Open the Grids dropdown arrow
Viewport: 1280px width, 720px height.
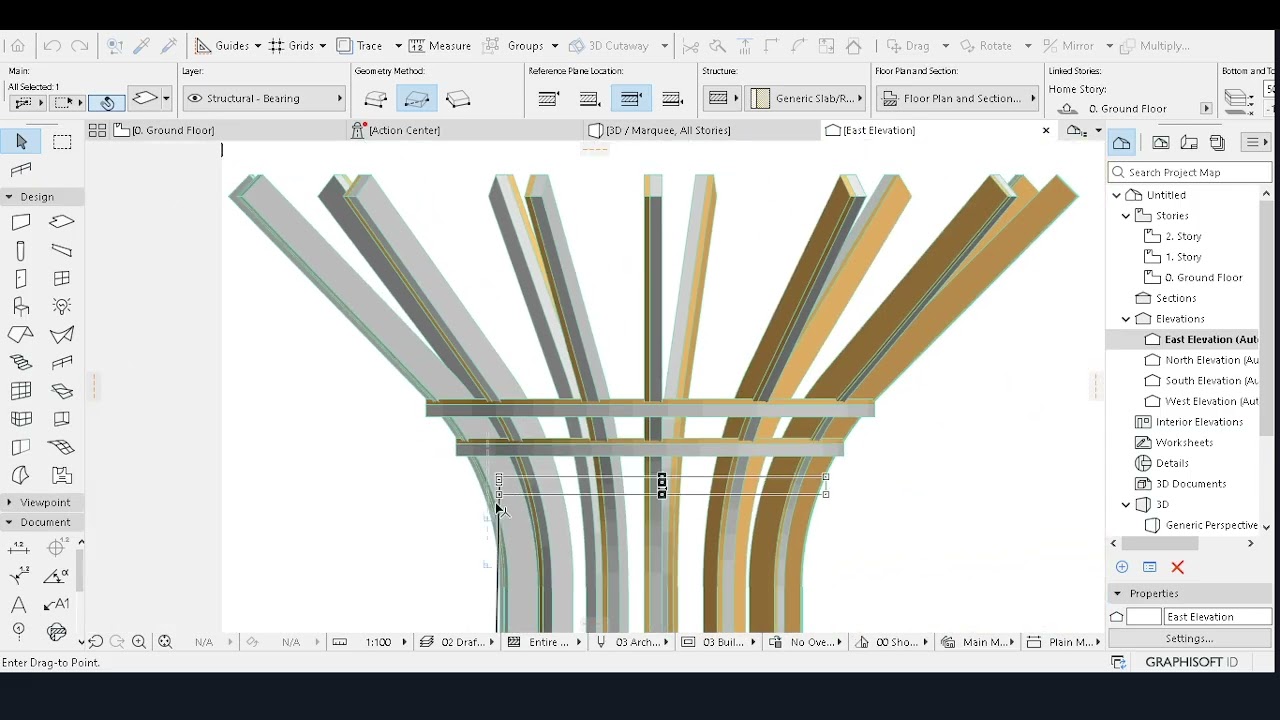pos(322,46)
